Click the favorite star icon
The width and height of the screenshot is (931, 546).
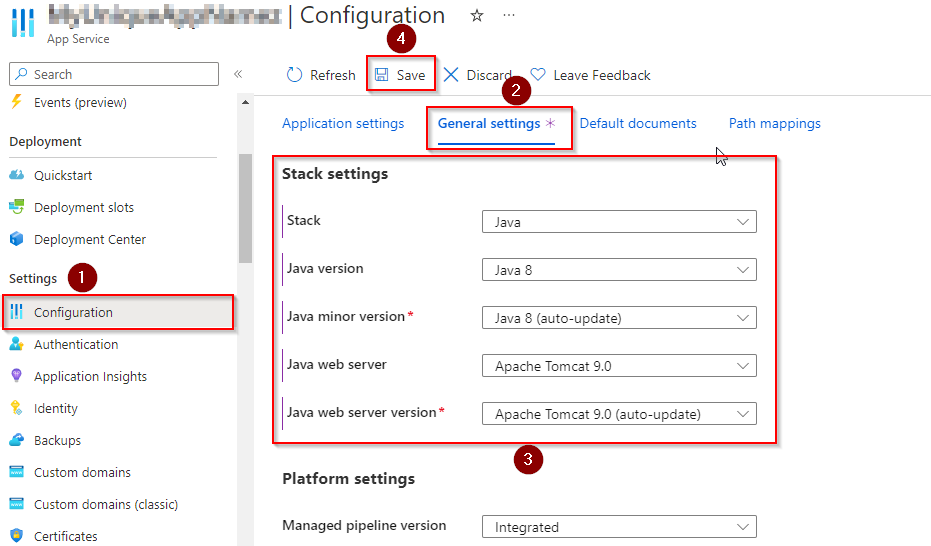point(477,16)
